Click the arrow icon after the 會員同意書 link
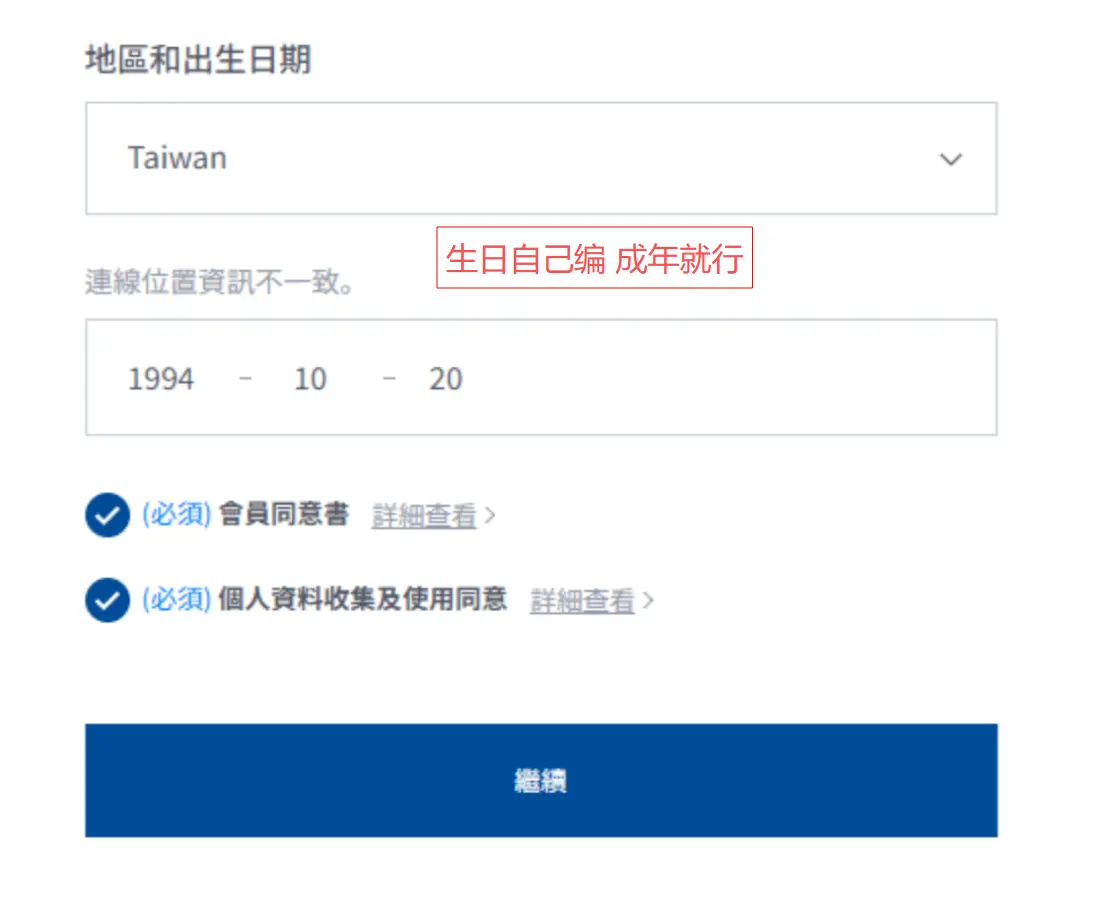The height and width of the screenshot is (897, 1104). [x=490, y=516]
